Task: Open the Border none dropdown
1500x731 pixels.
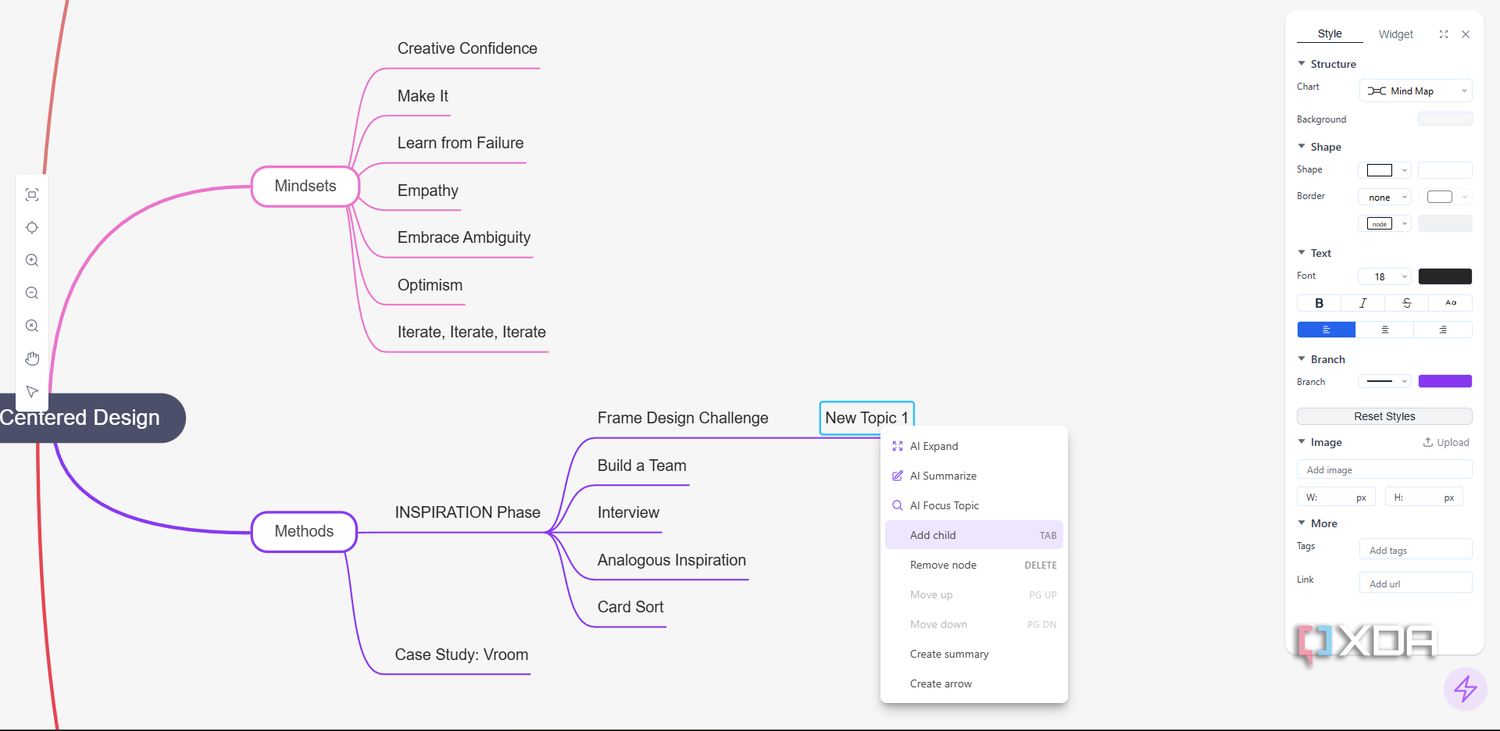Action: 1385,197
